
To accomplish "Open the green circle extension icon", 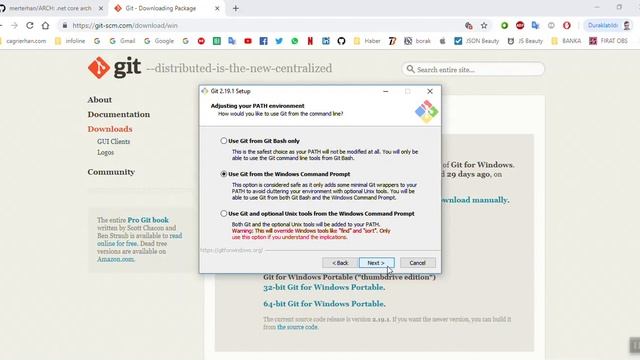I will tap(504, 25).
